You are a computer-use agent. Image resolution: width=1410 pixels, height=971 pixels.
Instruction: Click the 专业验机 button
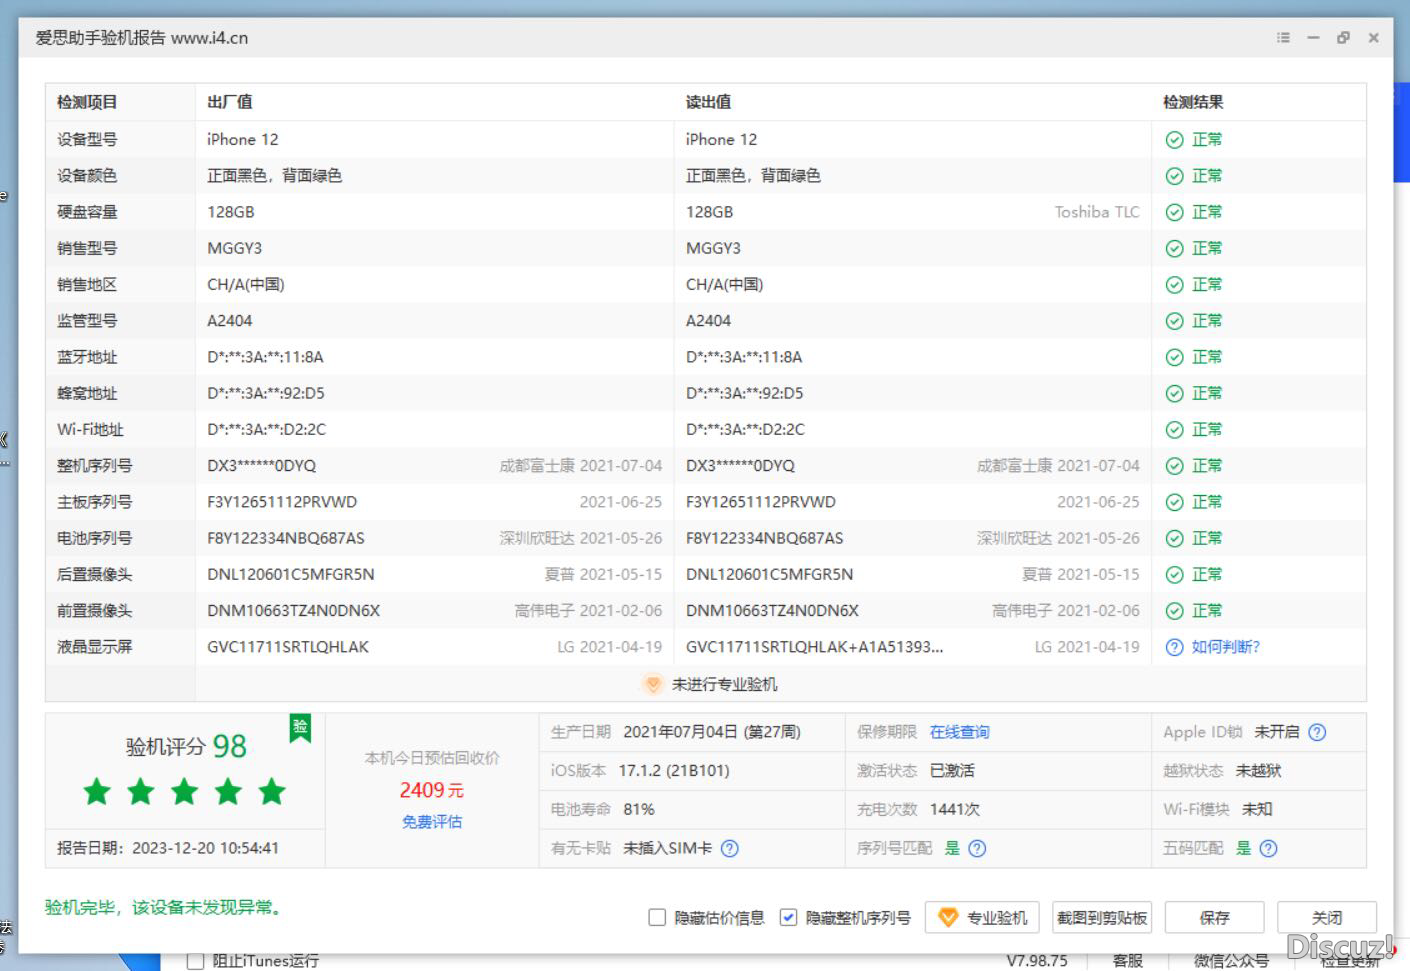[x=982, y=917]
